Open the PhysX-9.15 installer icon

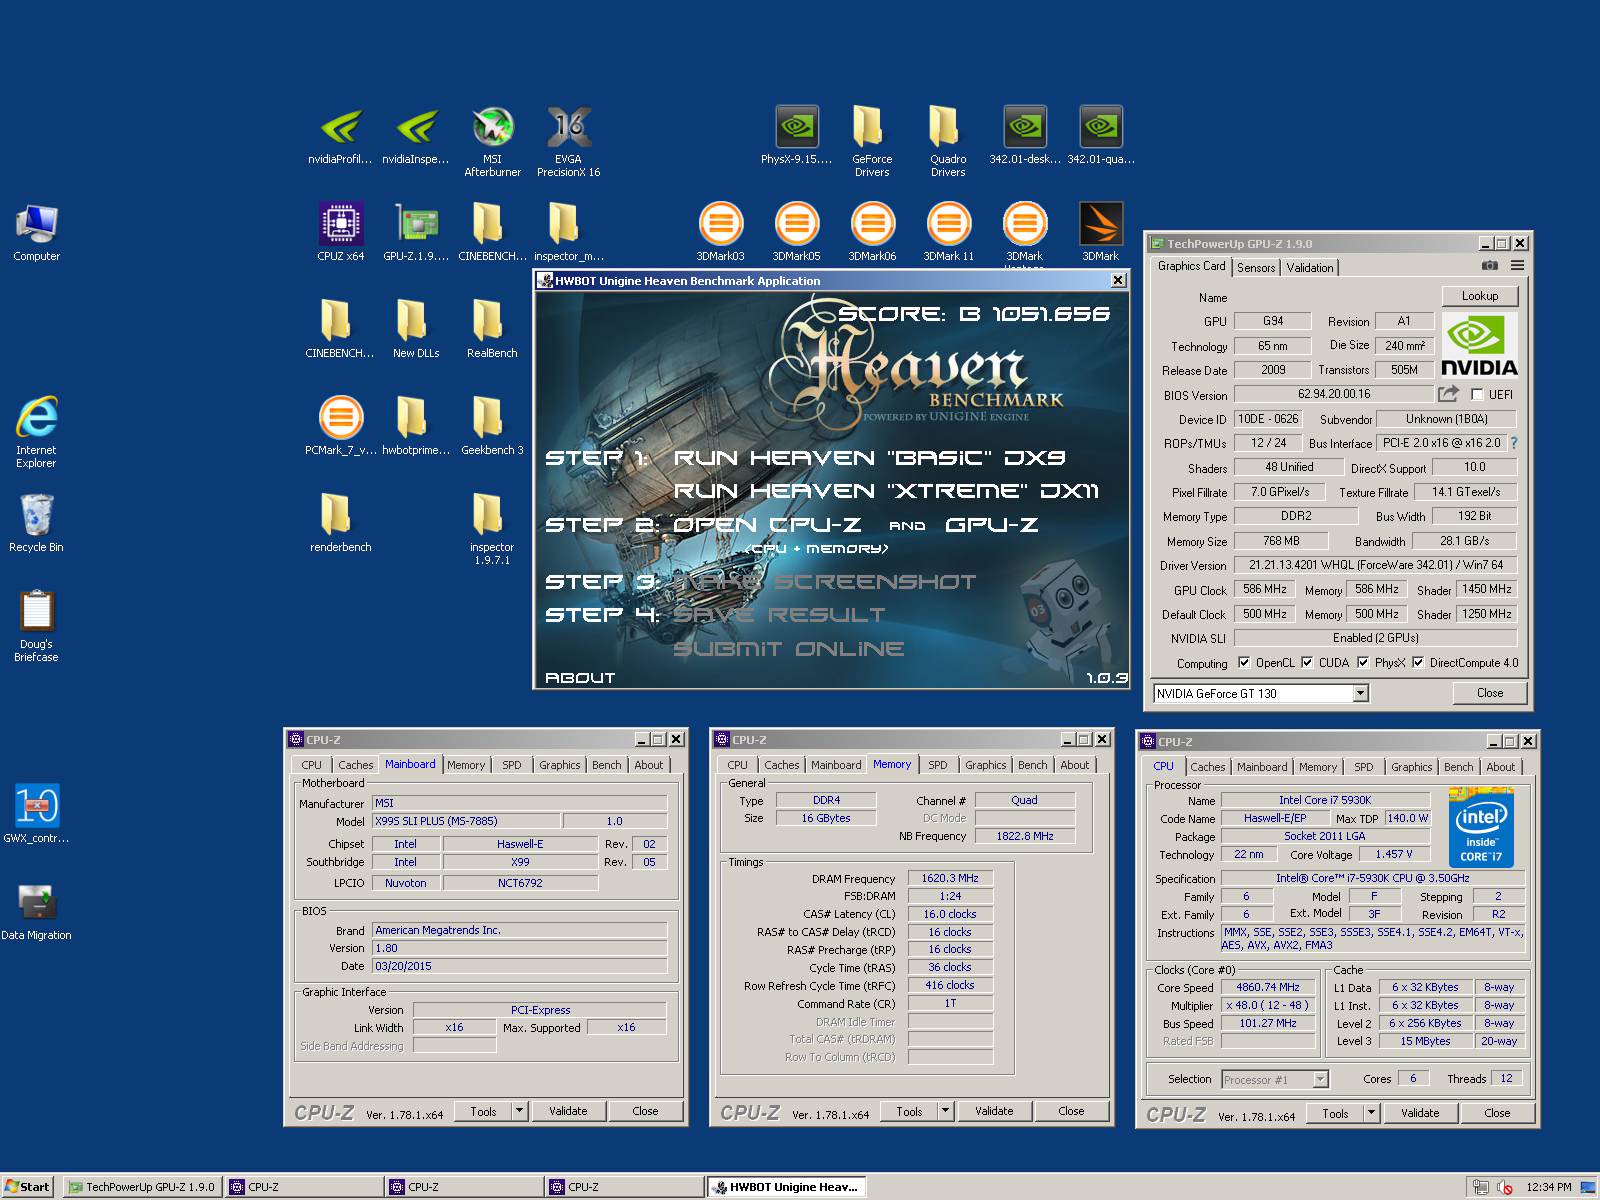coord(796,136)
